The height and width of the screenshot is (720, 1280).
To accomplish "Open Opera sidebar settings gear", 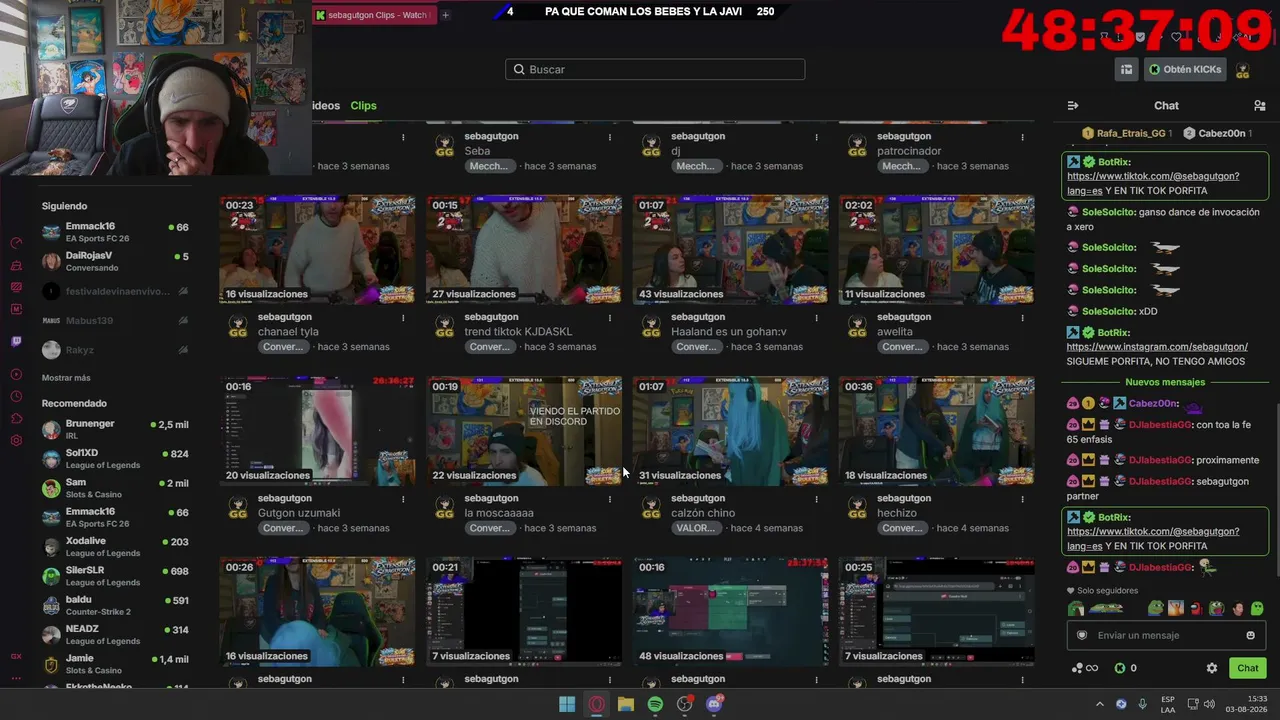I will pos(16,440).
